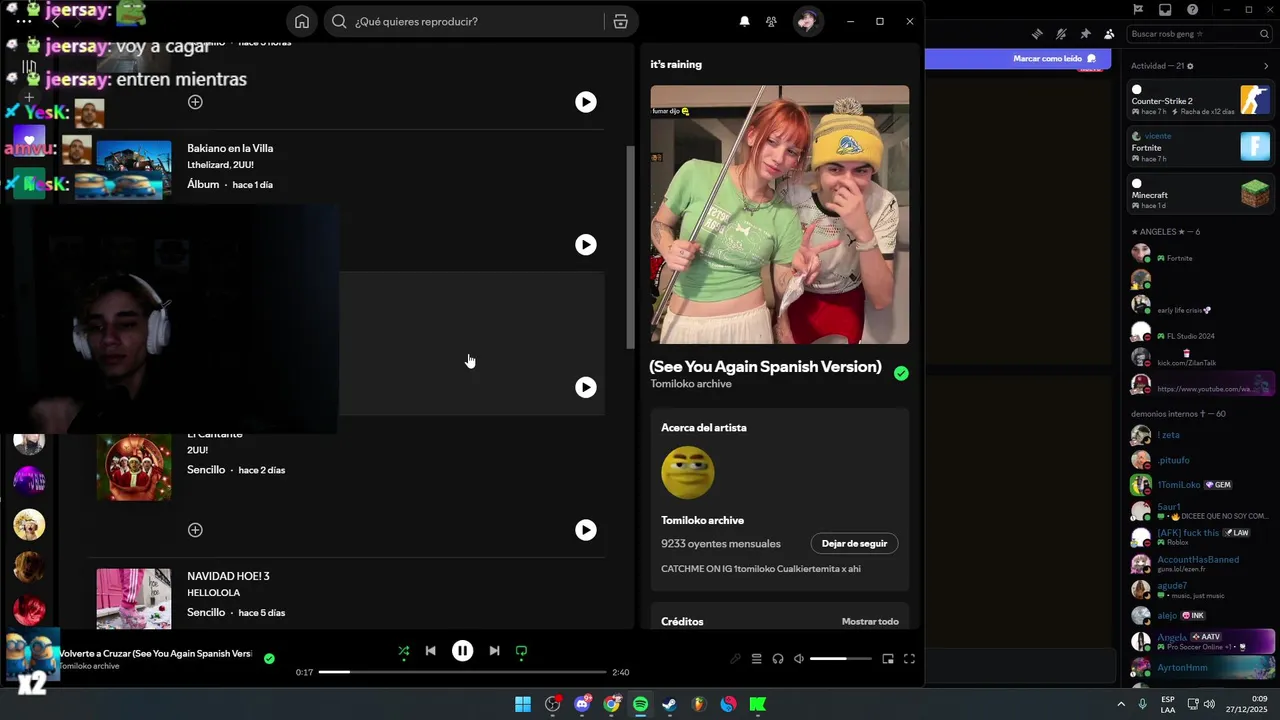Click the Dejar de seguir button
This screenshot has height=720, width=1280.
pyautogui.click(x=854, y=543)
